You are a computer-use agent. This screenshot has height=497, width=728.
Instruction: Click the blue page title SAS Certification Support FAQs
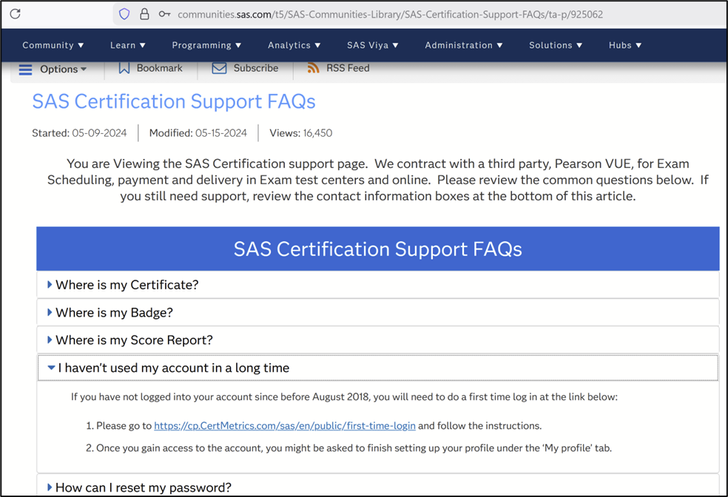174,101
